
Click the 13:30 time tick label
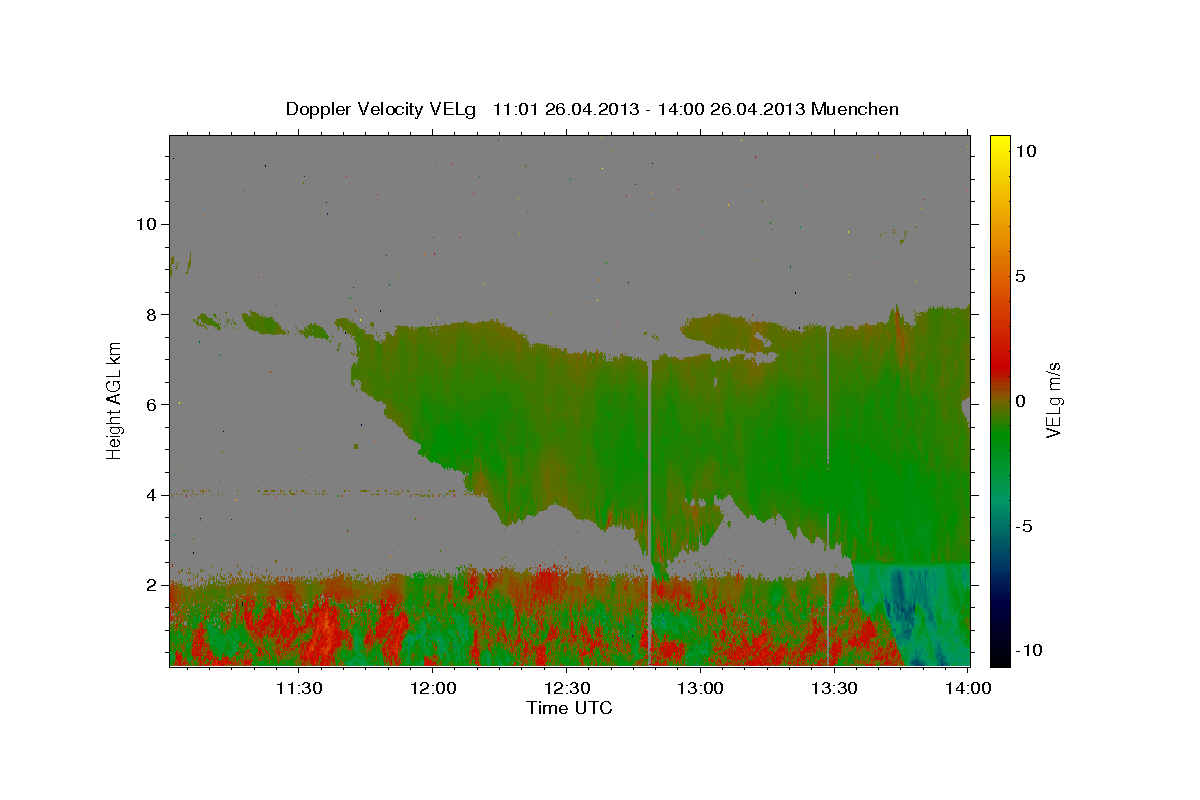click(835, 688)
